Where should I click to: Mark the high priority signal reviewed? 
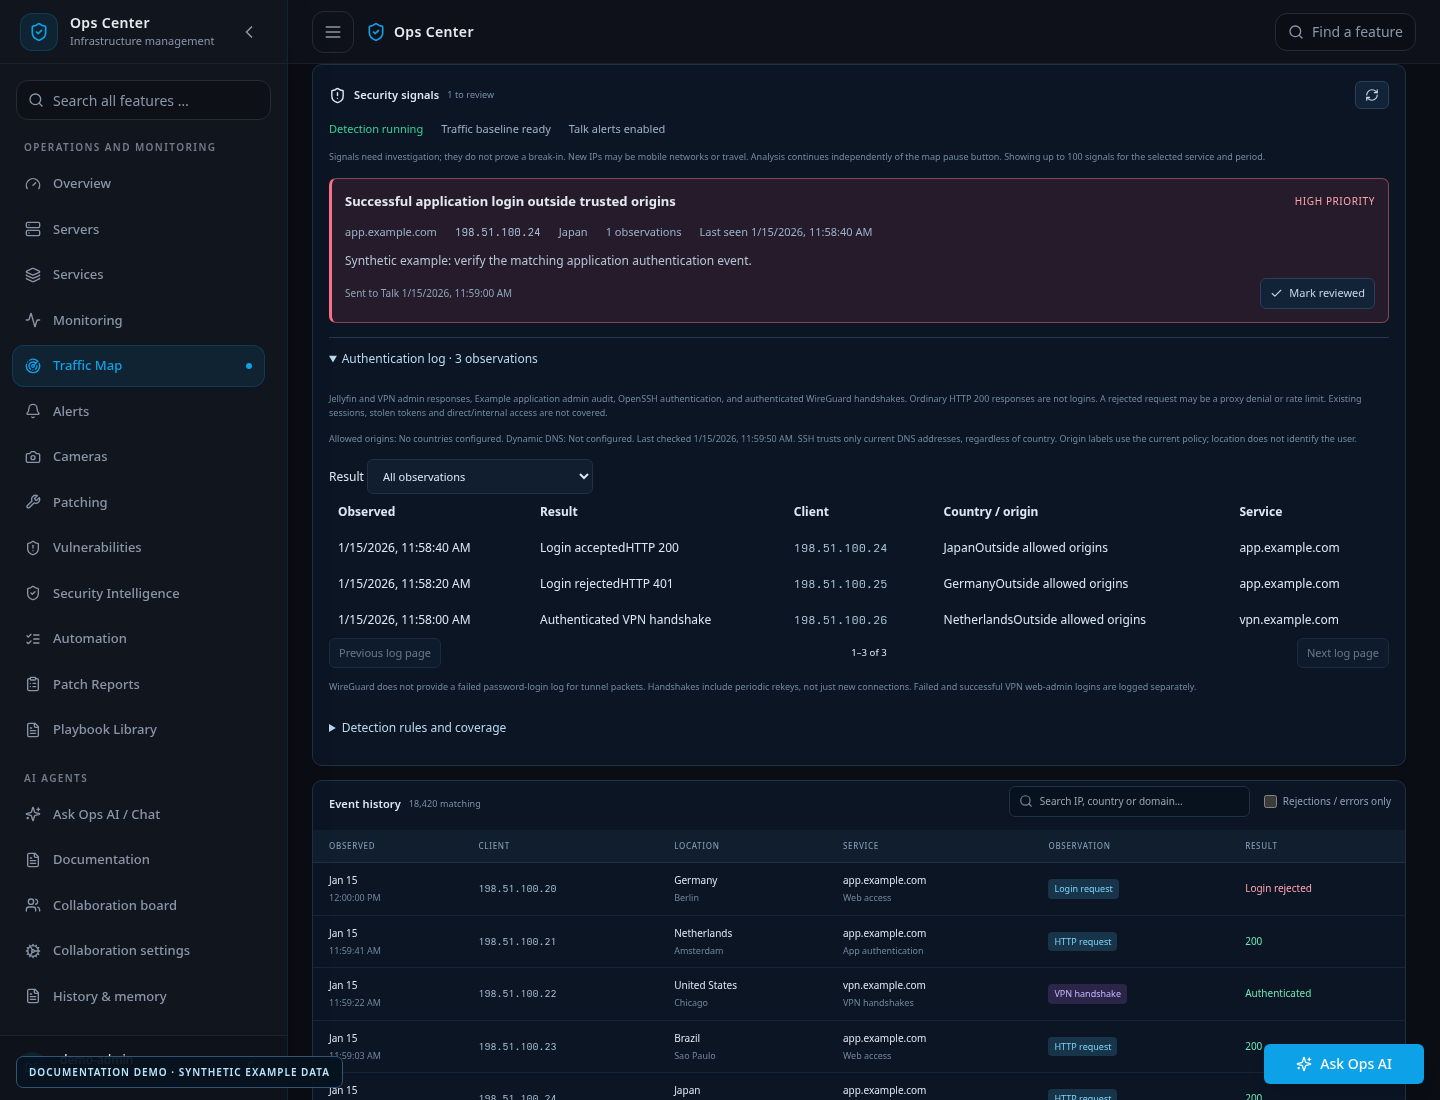[x=1317, y=293]
